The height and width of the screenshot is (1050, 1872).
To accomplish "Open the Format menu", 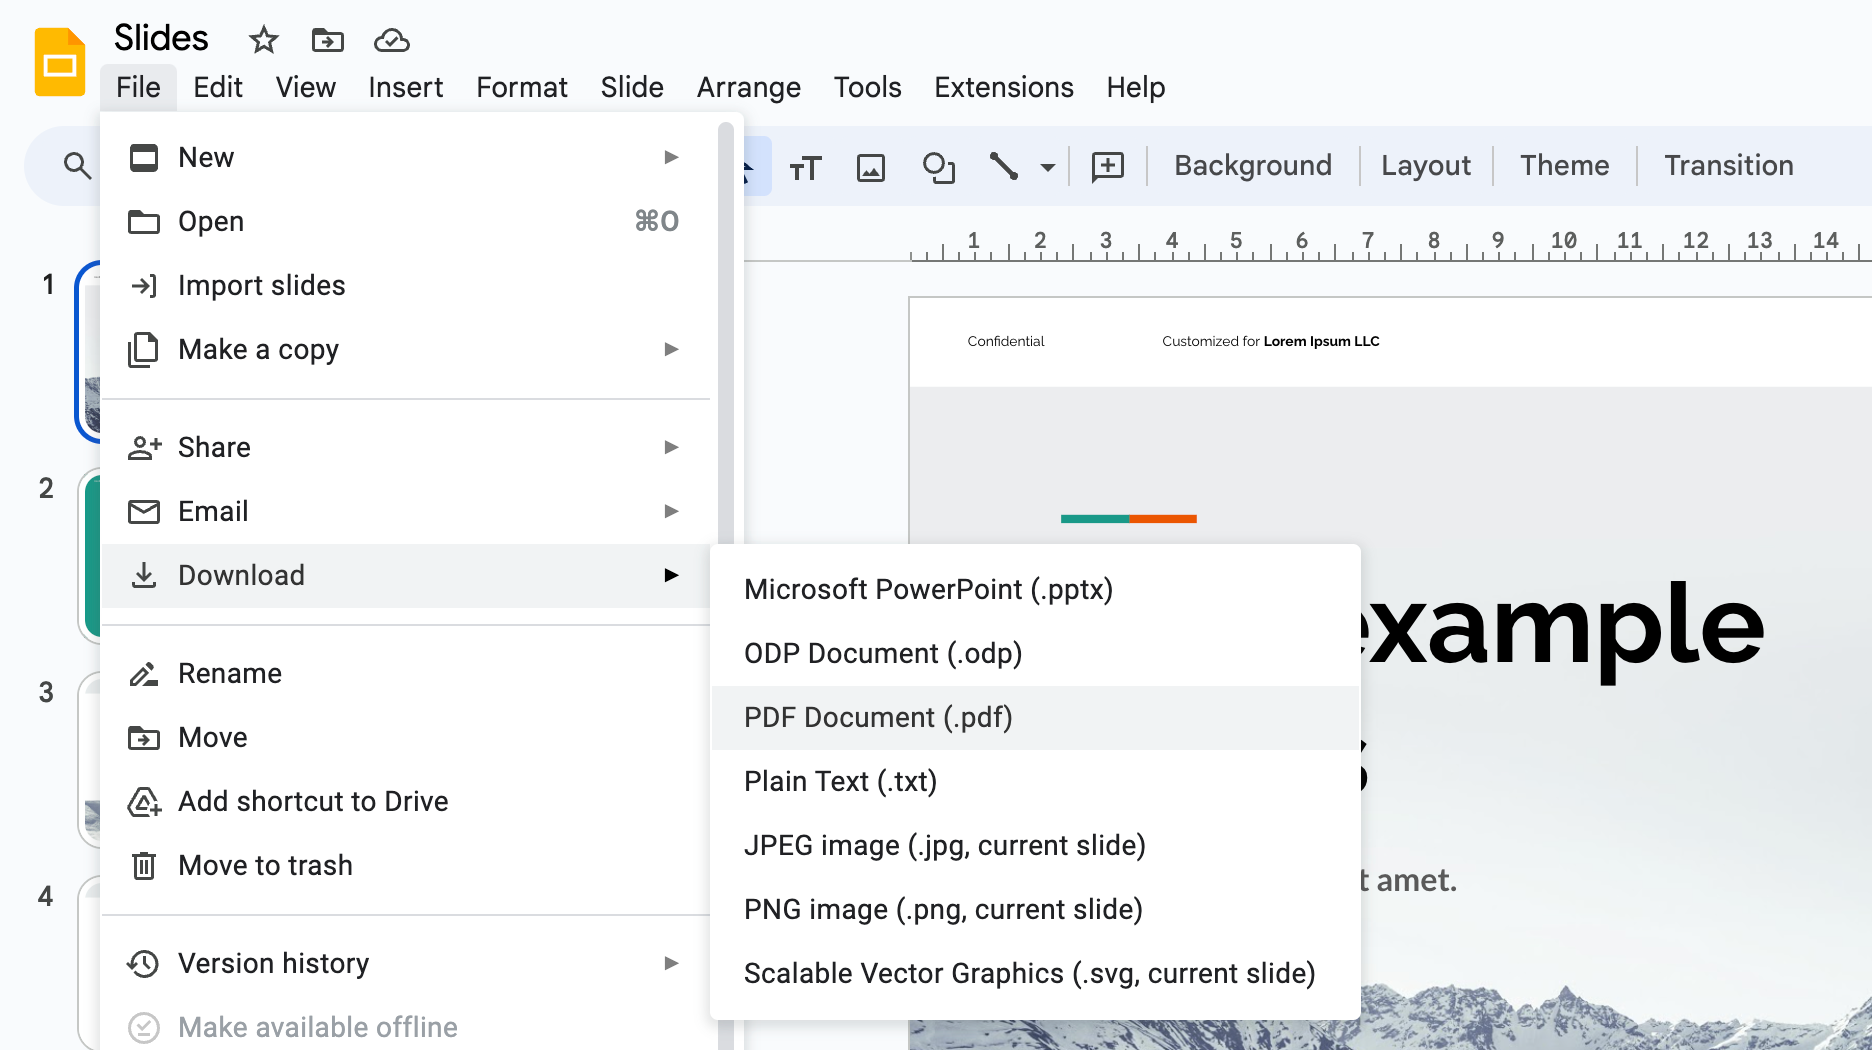I will (x=522, y=88).
